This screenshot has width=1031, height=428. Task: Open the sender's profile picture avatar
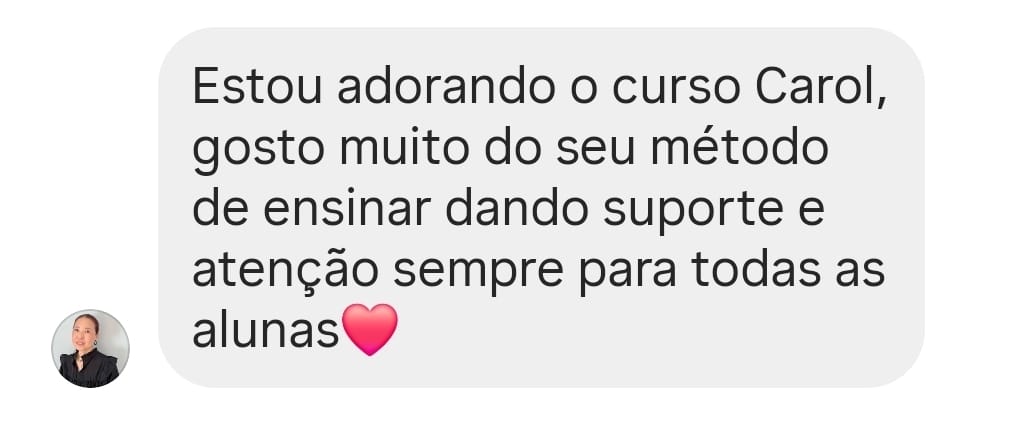[91, 348]
